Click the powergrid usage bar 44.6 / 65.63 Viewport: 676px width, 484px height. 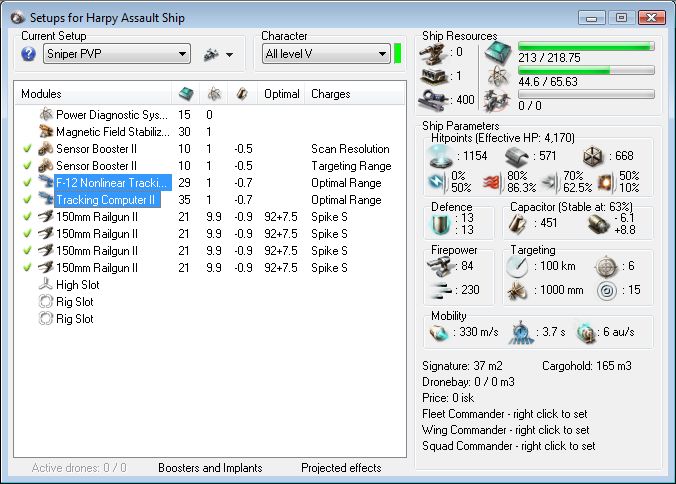(x=586, y=70)
